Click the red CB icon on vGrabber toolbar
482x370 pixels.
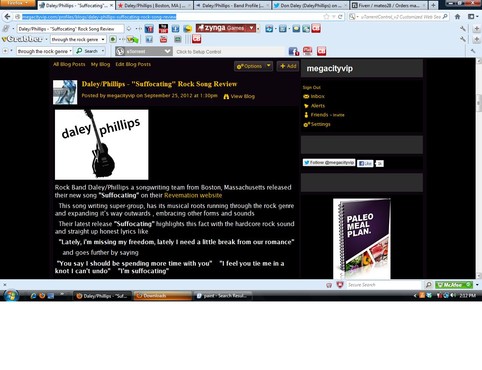[x=197, y=39]
